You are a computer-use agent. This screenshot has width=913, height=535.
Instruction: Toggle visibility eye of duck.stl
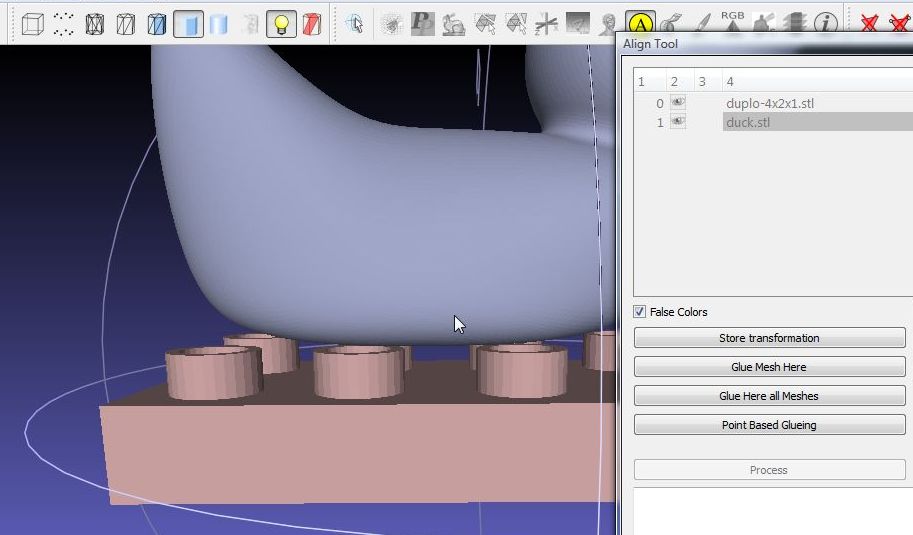point(678,122)
